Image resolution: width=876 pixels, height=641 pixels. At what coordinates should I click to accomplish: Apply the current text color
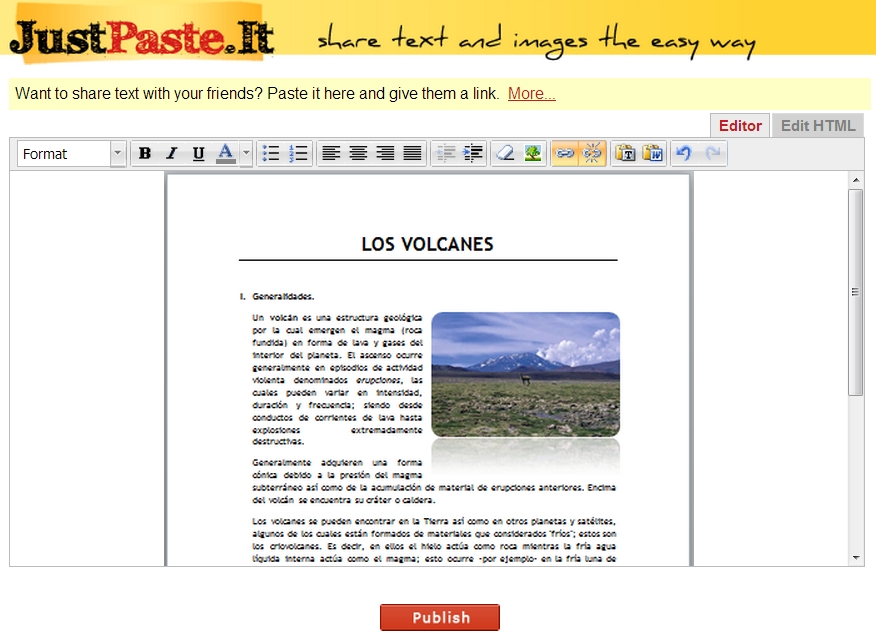pyautogui.click(x=226, y=154)
